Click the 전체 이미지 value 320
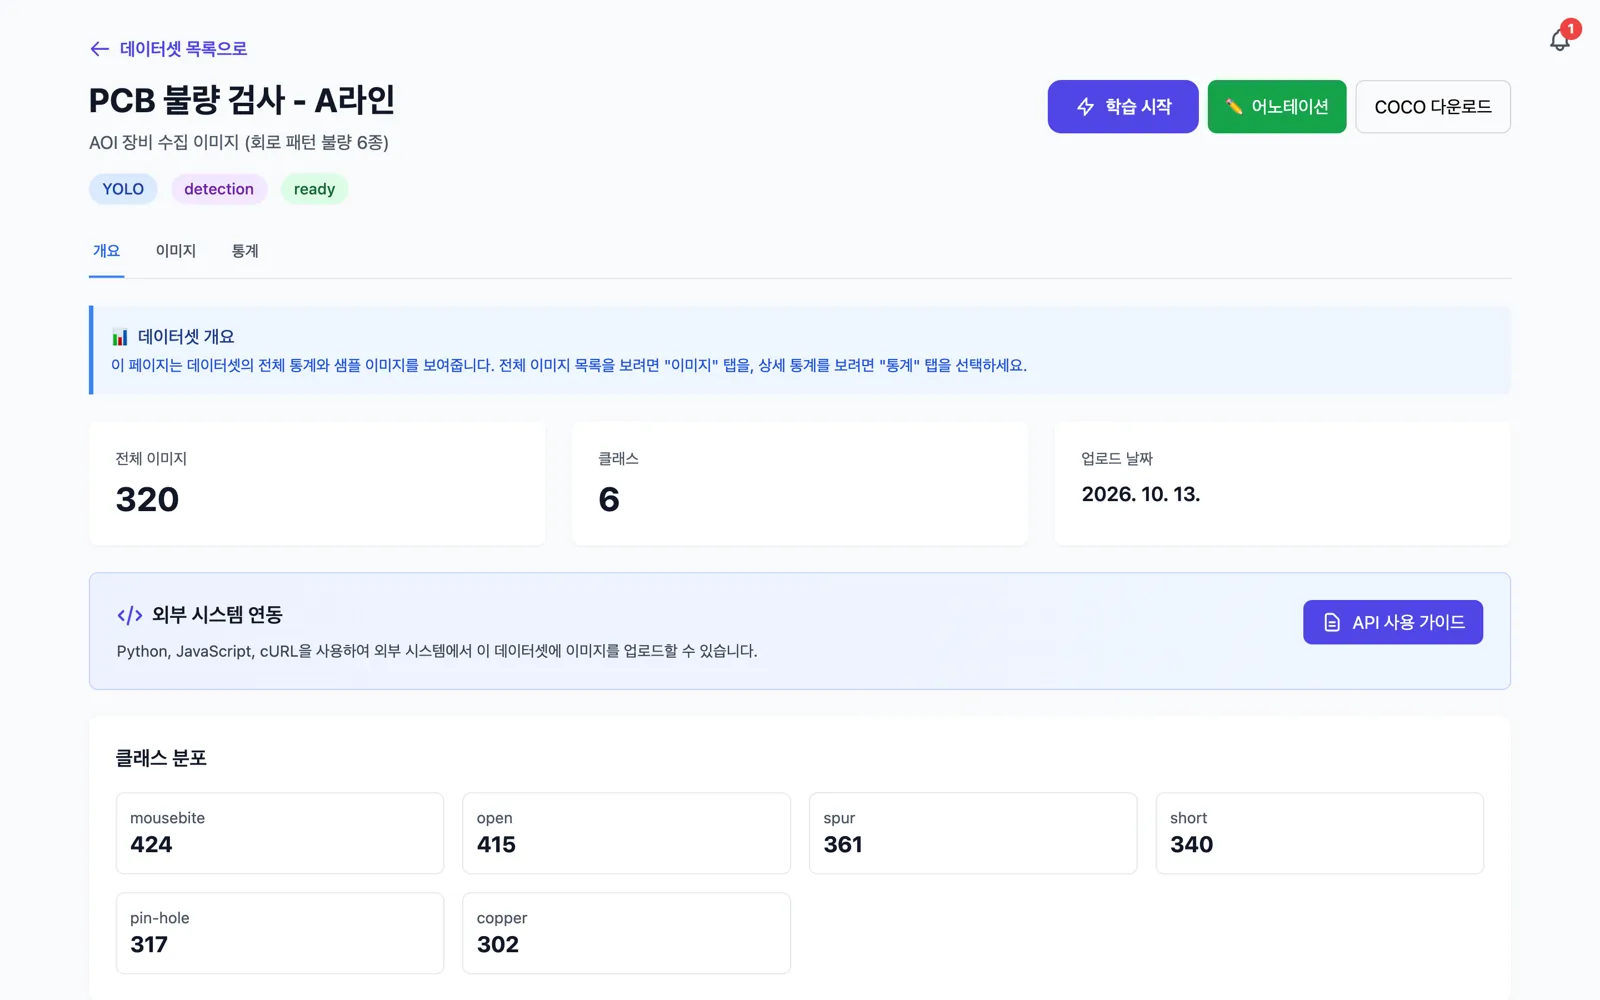The width and height of the screenshot is (1600, 1000). [x=147, y=499]
